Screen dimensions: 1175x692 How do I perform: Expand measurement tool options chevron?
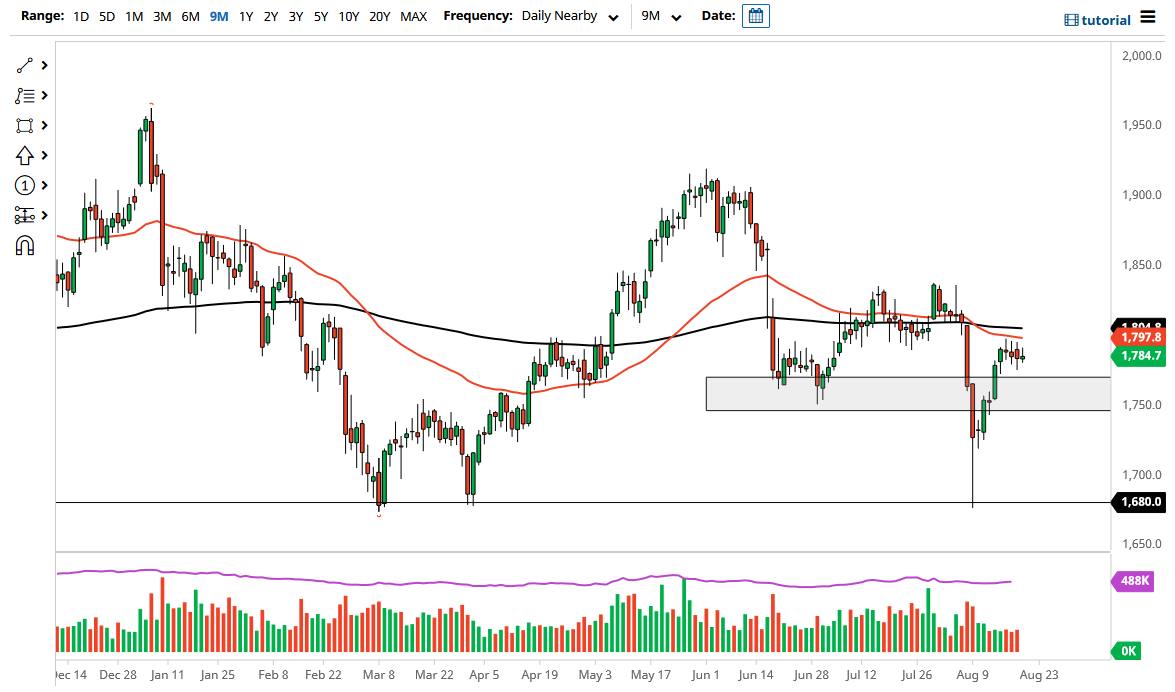45,215
